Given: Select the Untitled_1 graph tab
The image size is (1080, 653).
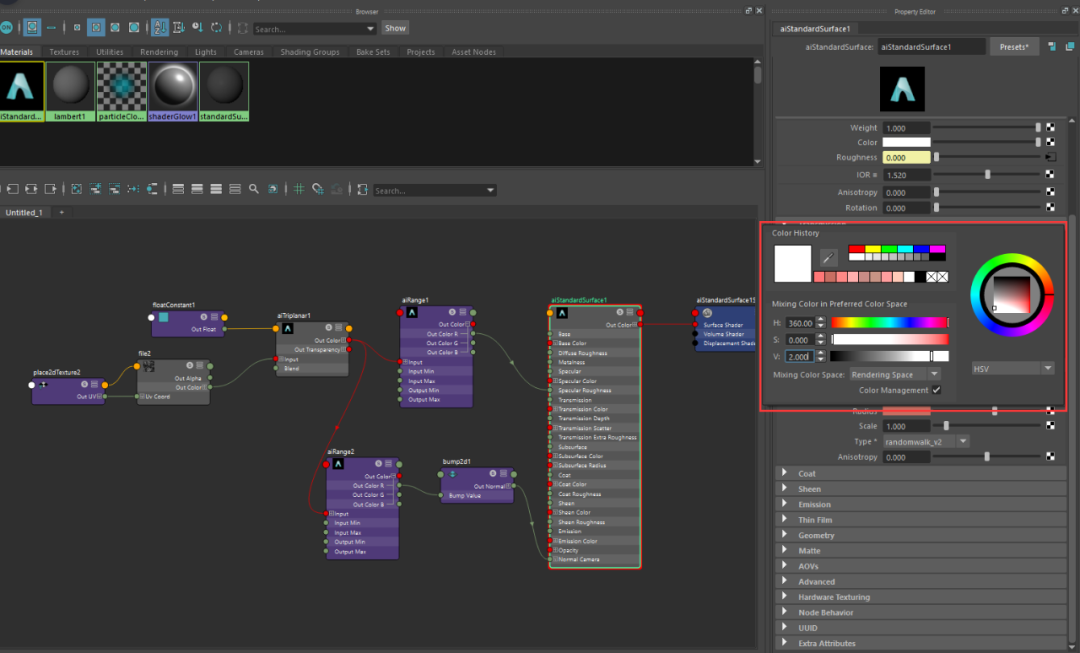Looking at the screenshot, I should (24, 212).
